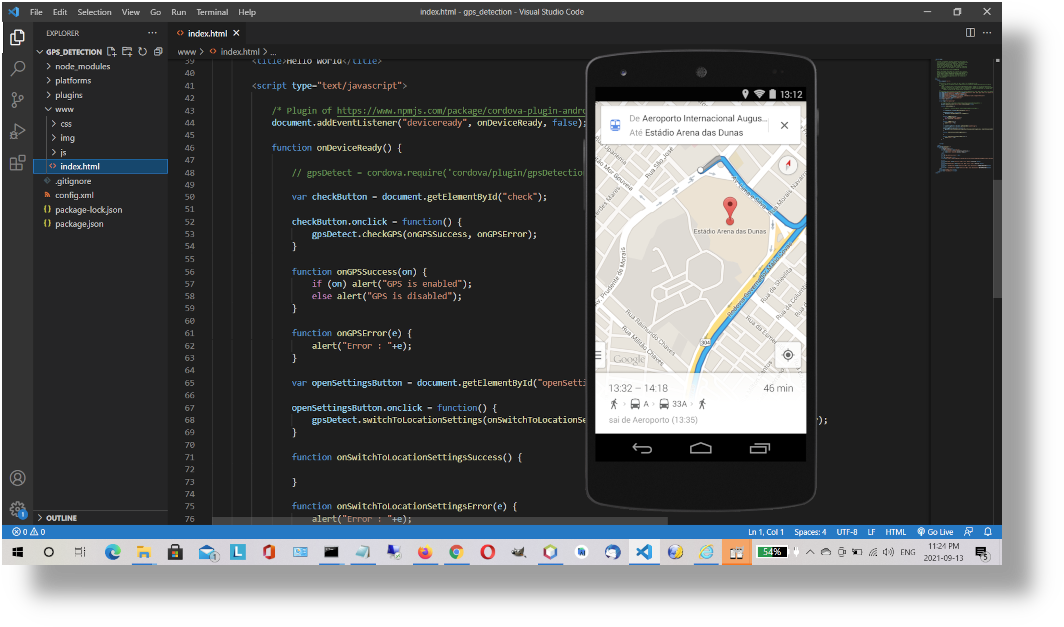This screenshot has width=1064, height=627.
Task: Tap the Android recent apps button
Action: point(759,448)
